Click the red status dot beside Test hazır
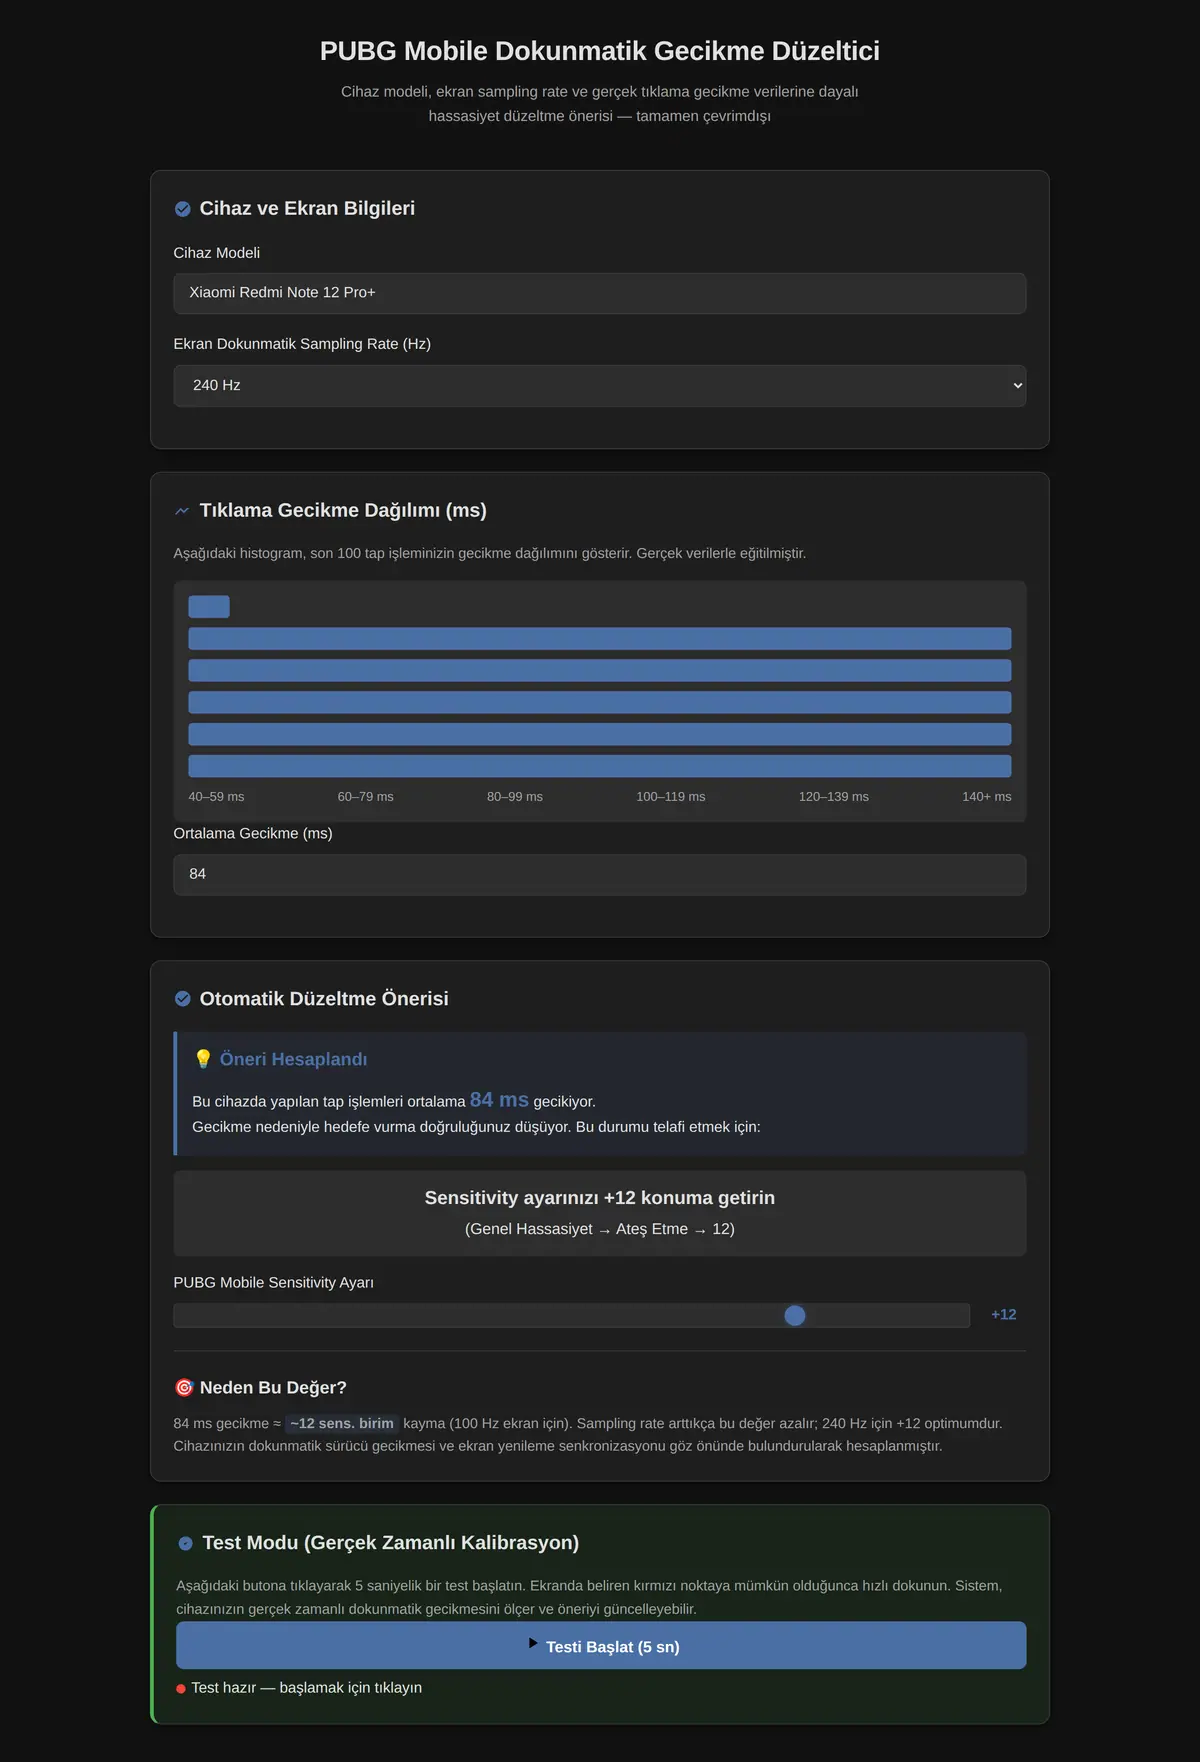 tap(181, 1689)
